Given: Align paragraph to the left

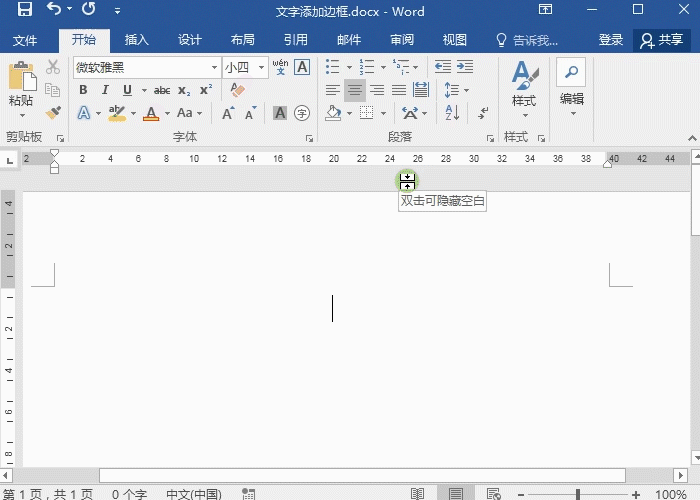Looking at the screenshot, I should [333, 90].
